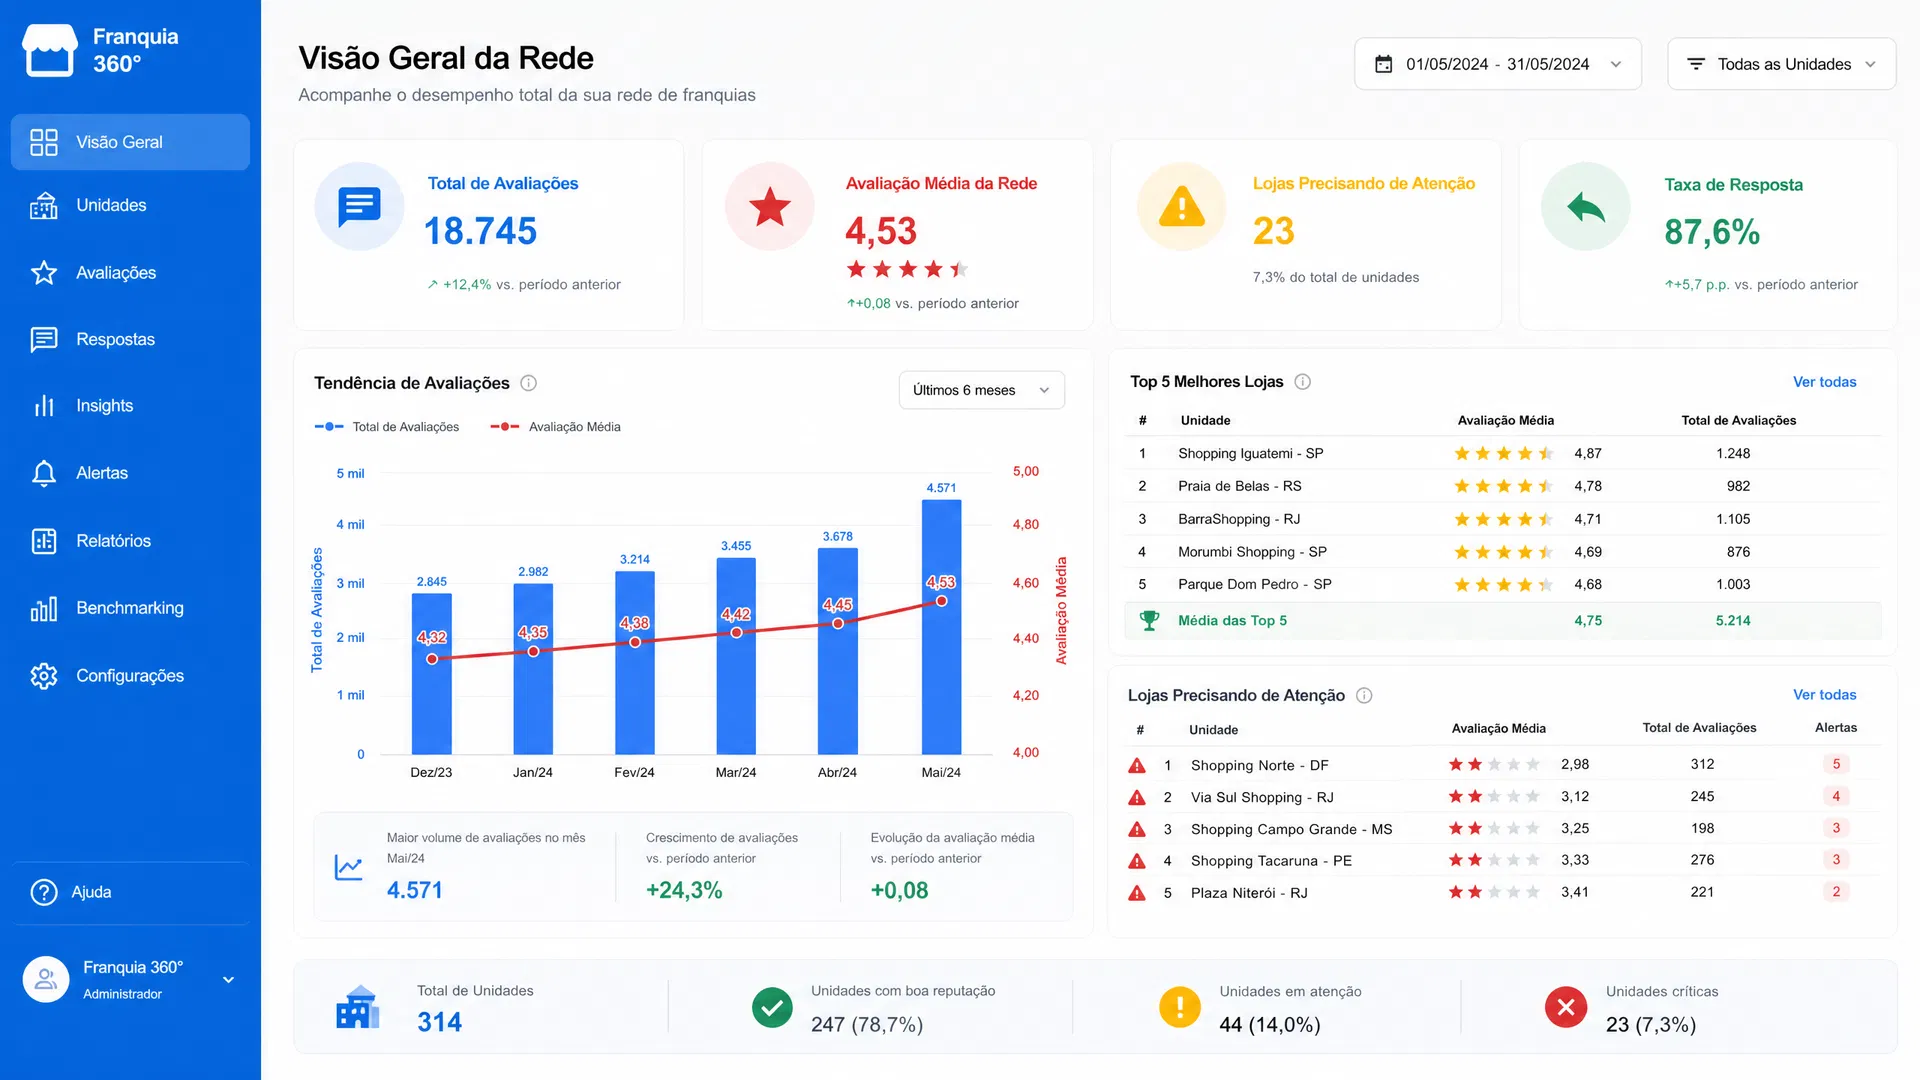The width and height of the screenshot is (1920, 1080).
Task: Click the warning icon for Shopping Campo Grande - MS
Action: [1137, 829]
